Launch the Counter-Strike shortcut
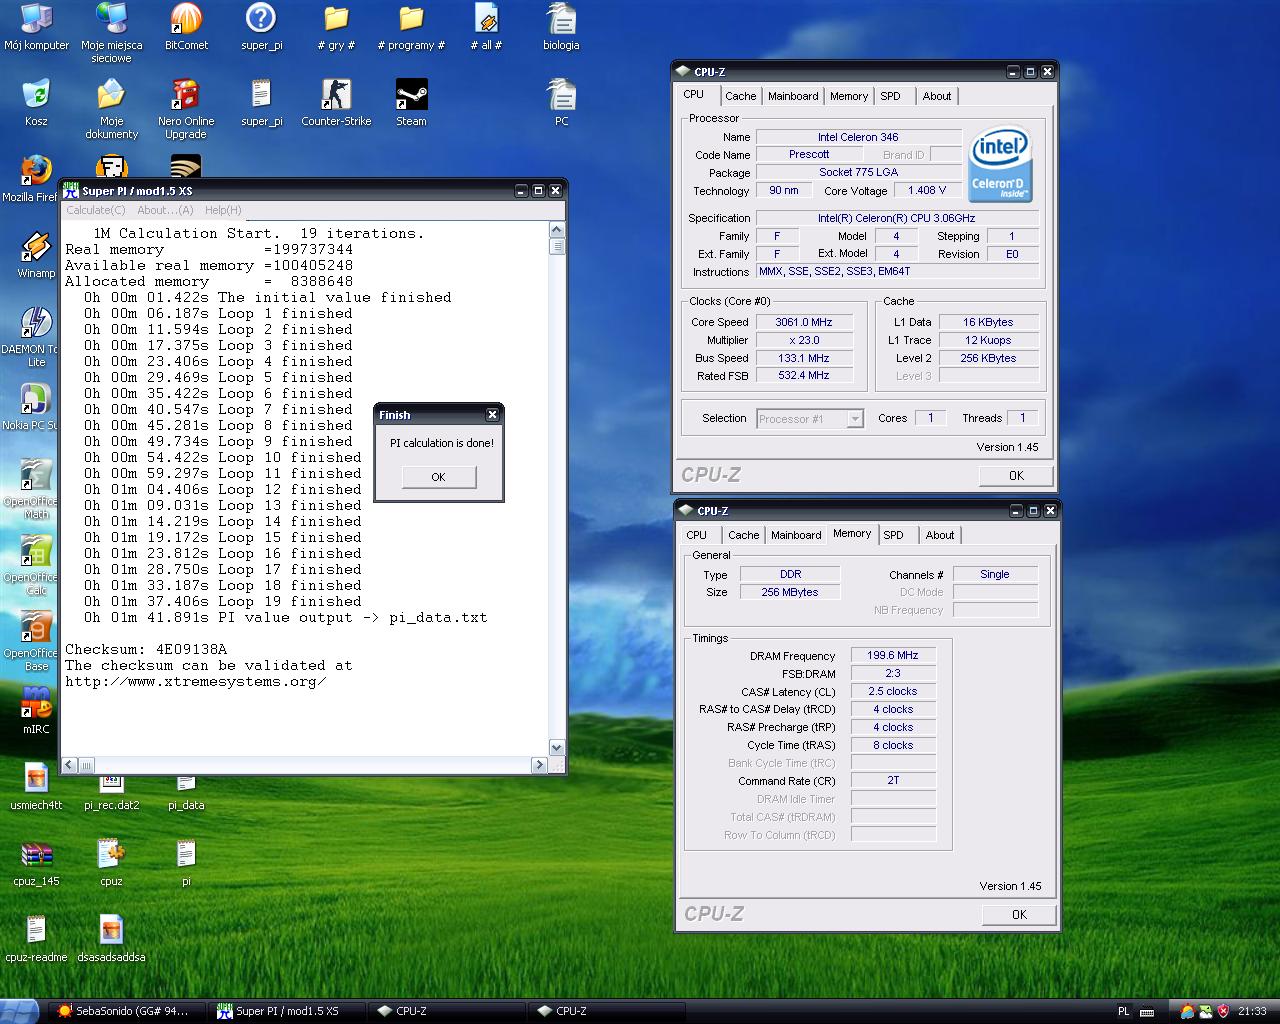Image resolution: width=1280 pixels, height=1024 pixels. tap(336, 103)
